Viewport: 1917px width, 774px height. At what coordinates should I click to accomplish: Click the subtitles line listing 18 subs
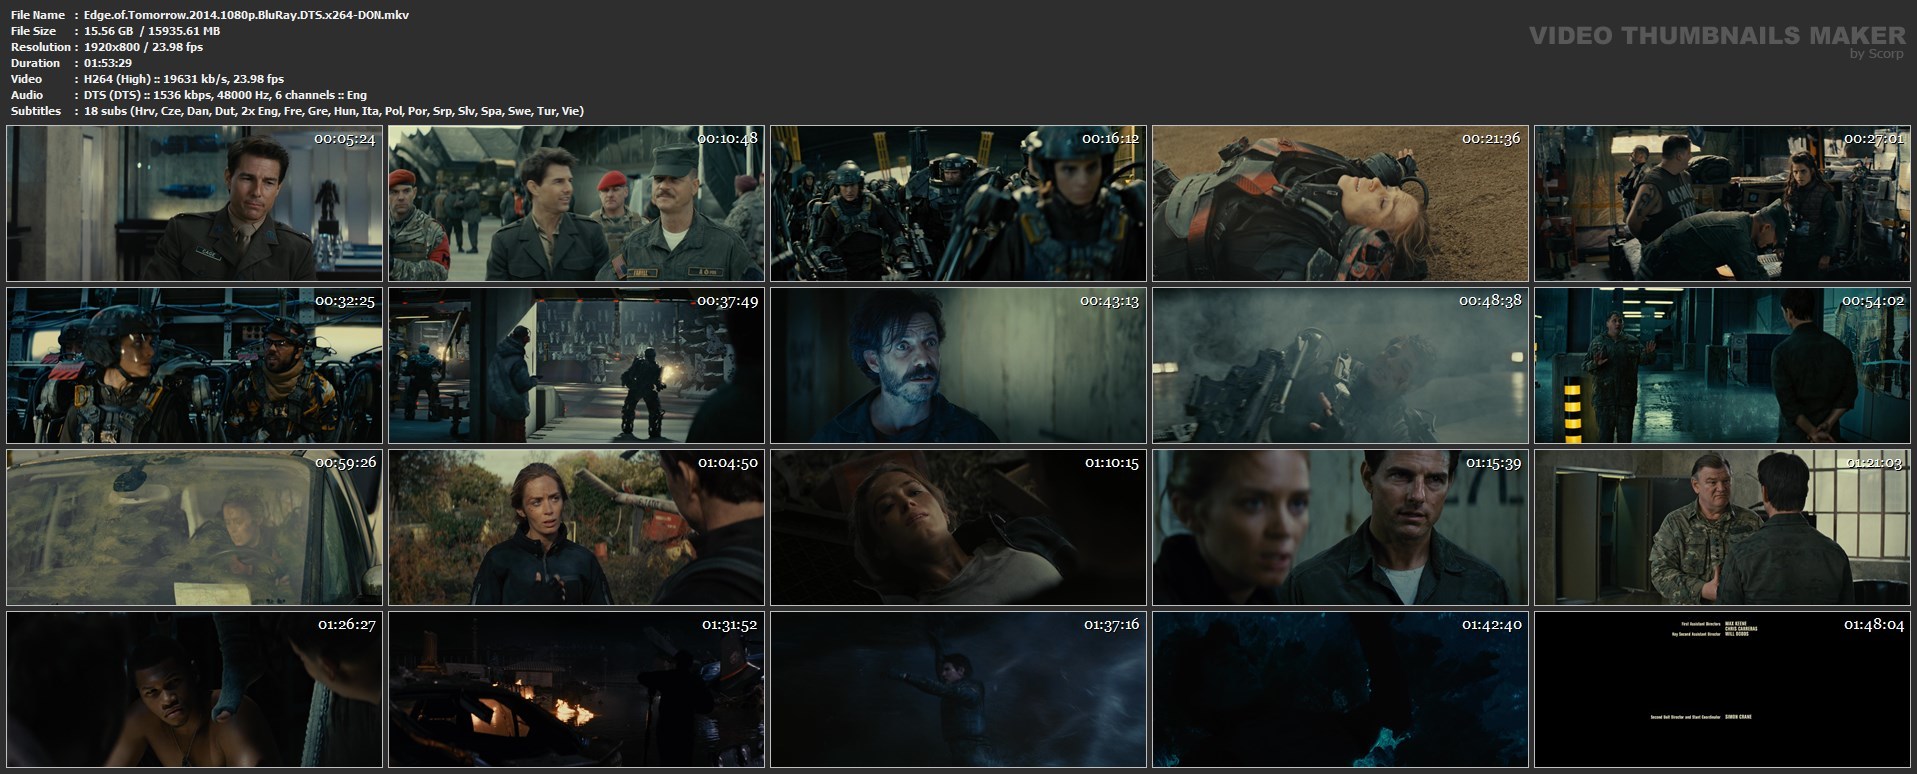[334, 111]
